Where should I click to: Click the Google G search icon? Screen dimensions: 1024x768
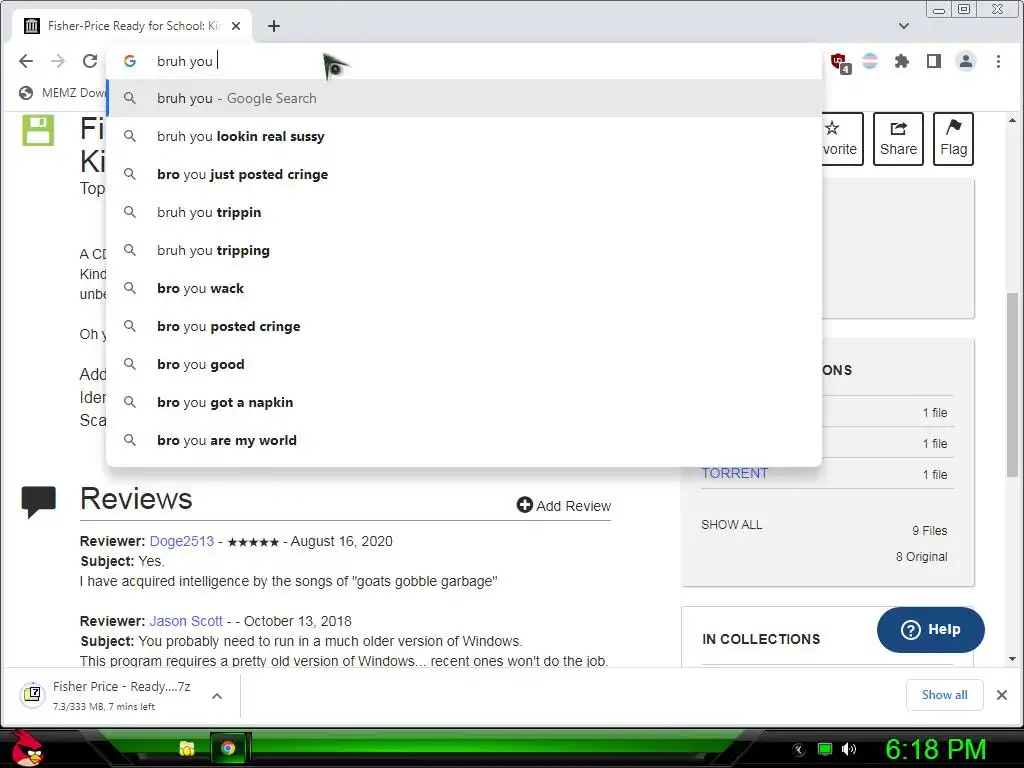tap(130, 61)
